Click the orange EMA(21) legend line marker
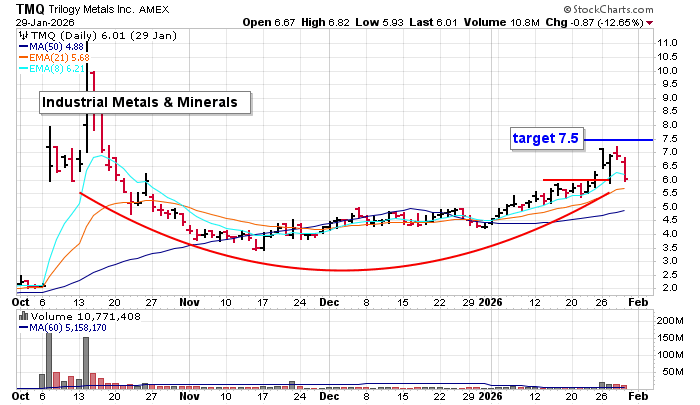700x405 pixels. pos(24,56)
